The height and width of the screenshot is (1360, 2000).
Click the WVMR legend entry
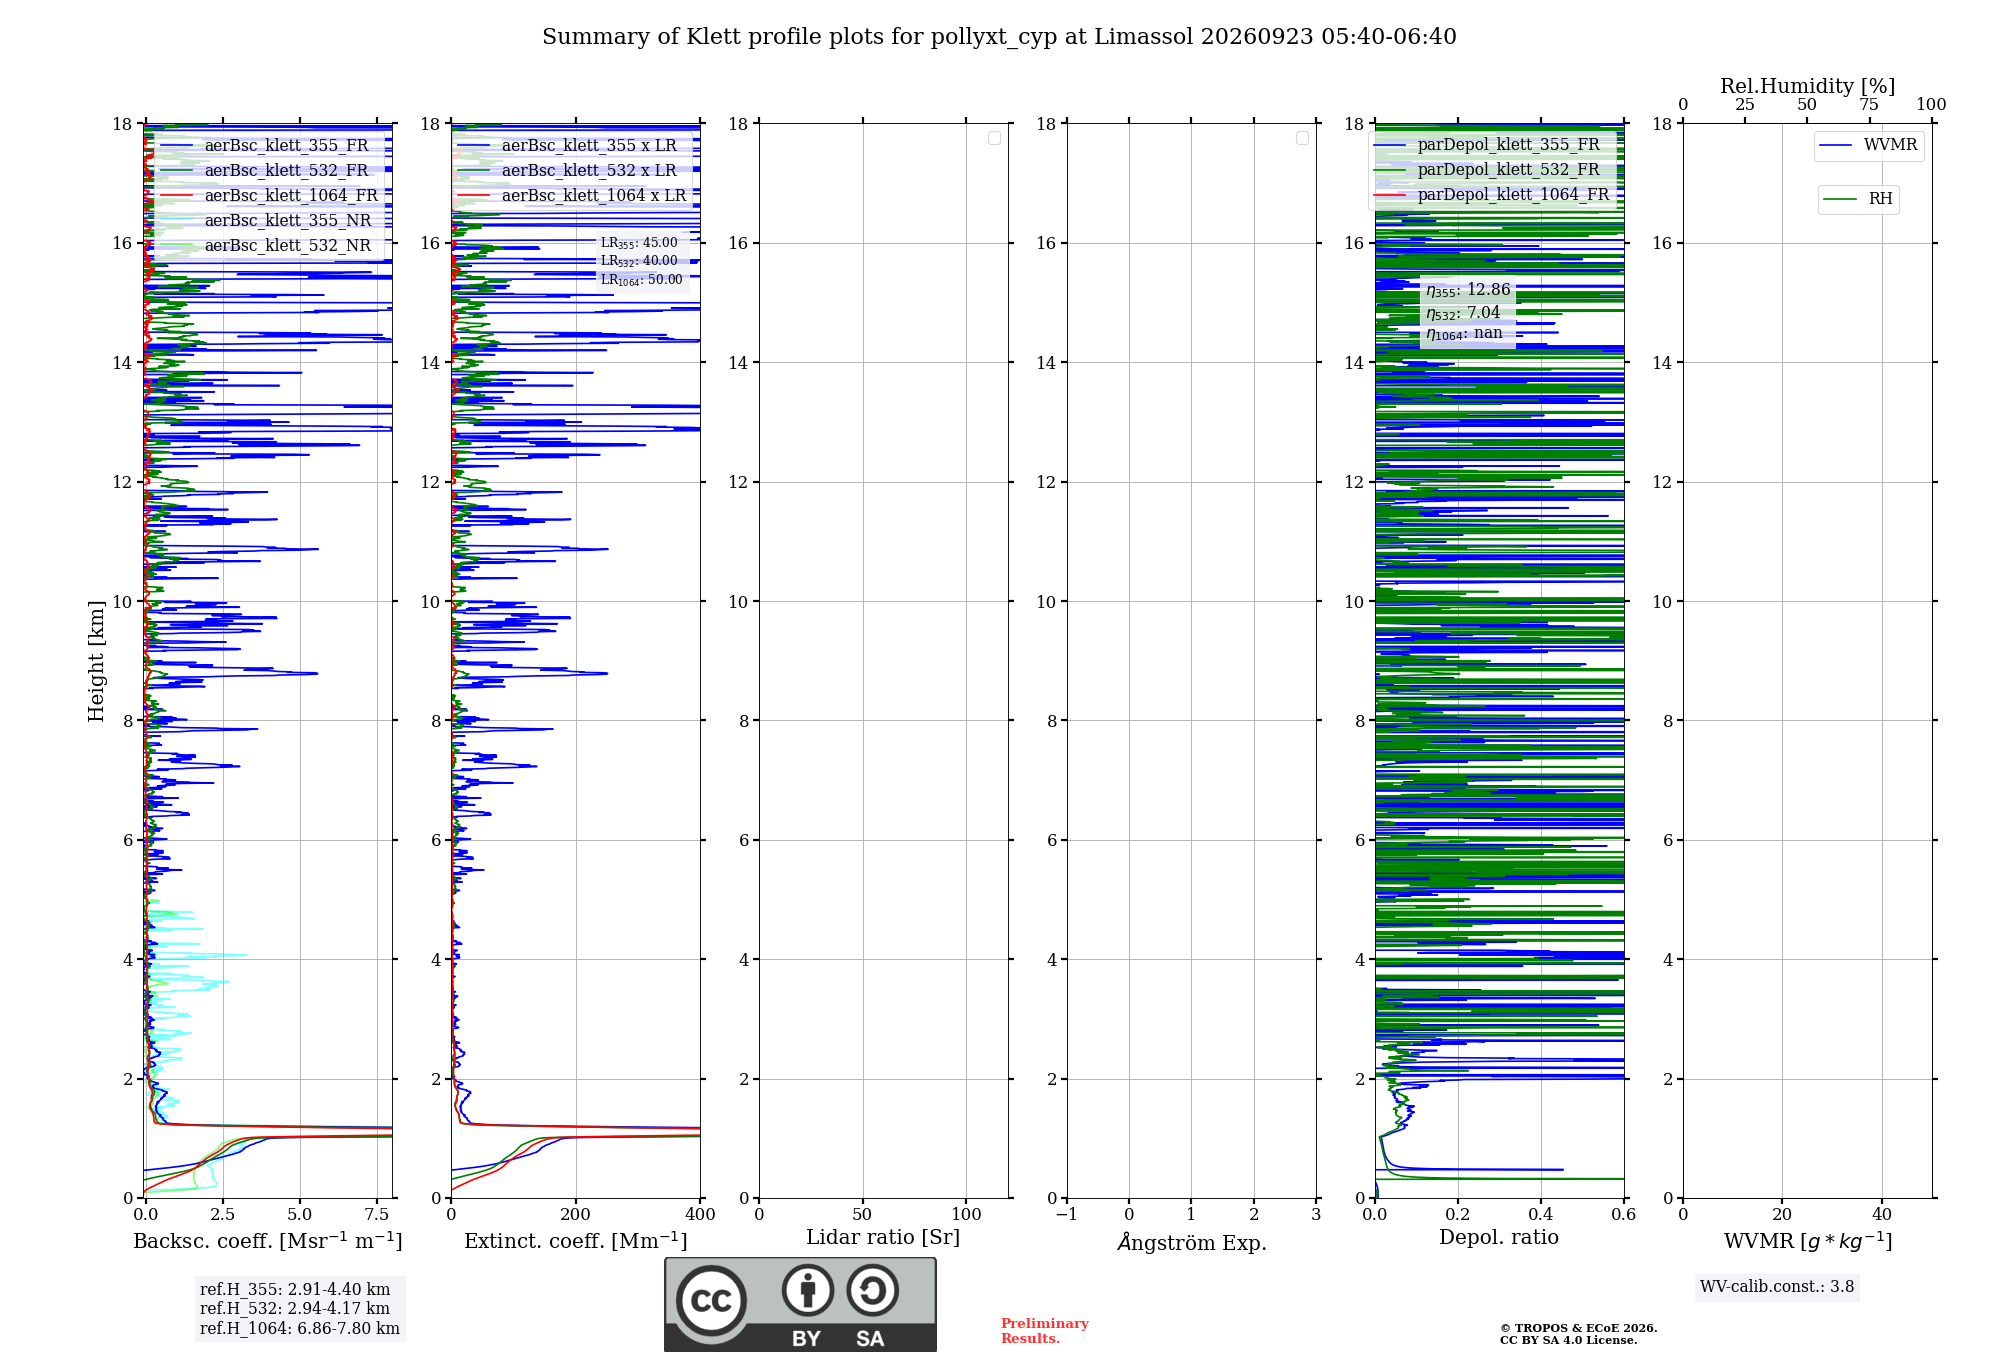coord(1868,145)
